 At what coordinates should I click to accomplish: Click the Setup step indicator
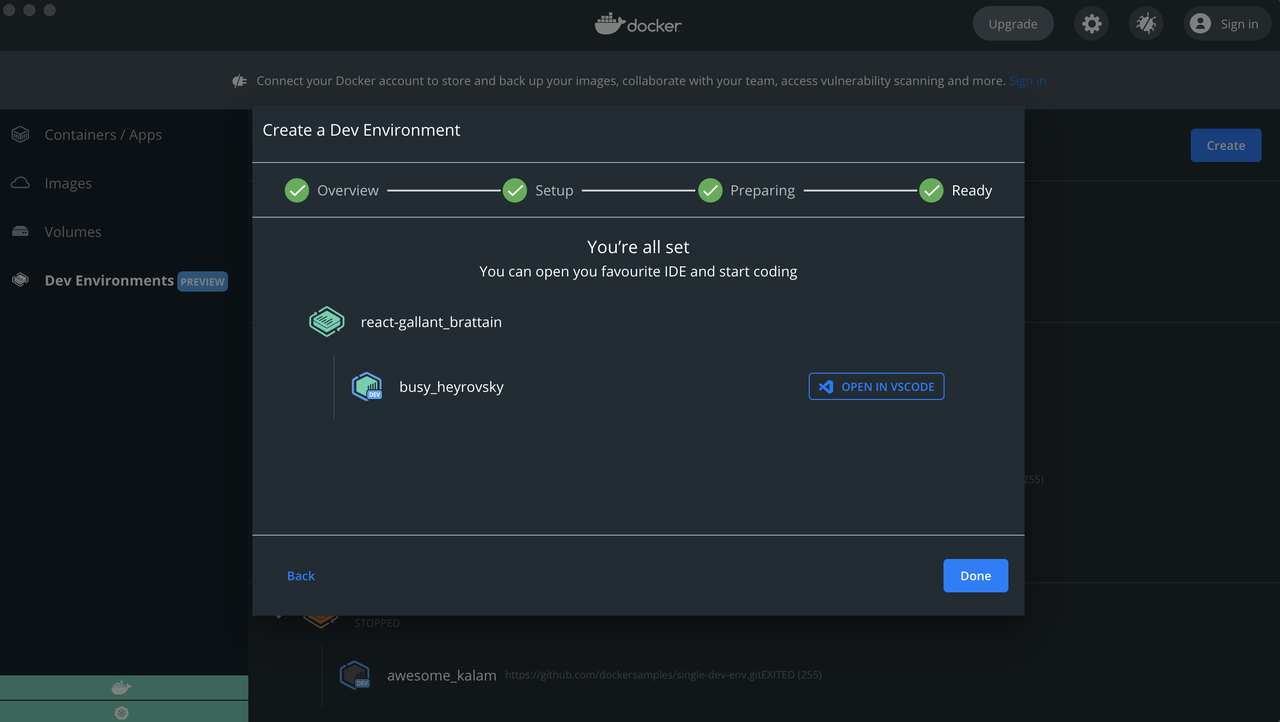point(515,190)
